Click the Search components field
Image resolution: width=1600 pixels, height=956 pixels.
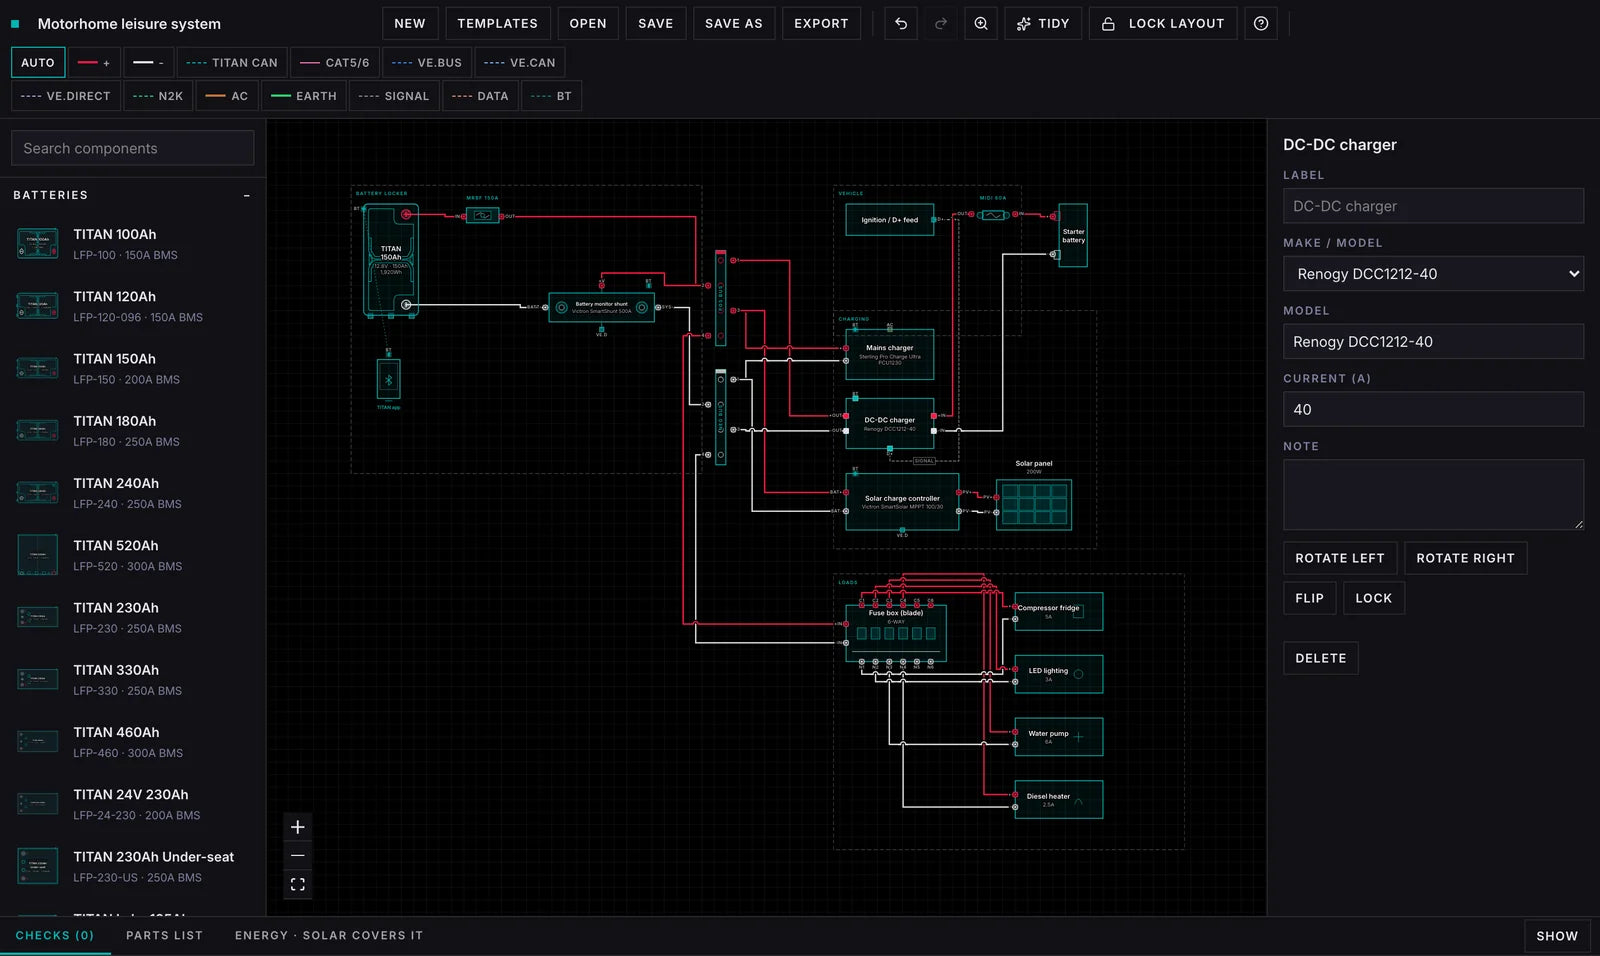click(132, 148)
